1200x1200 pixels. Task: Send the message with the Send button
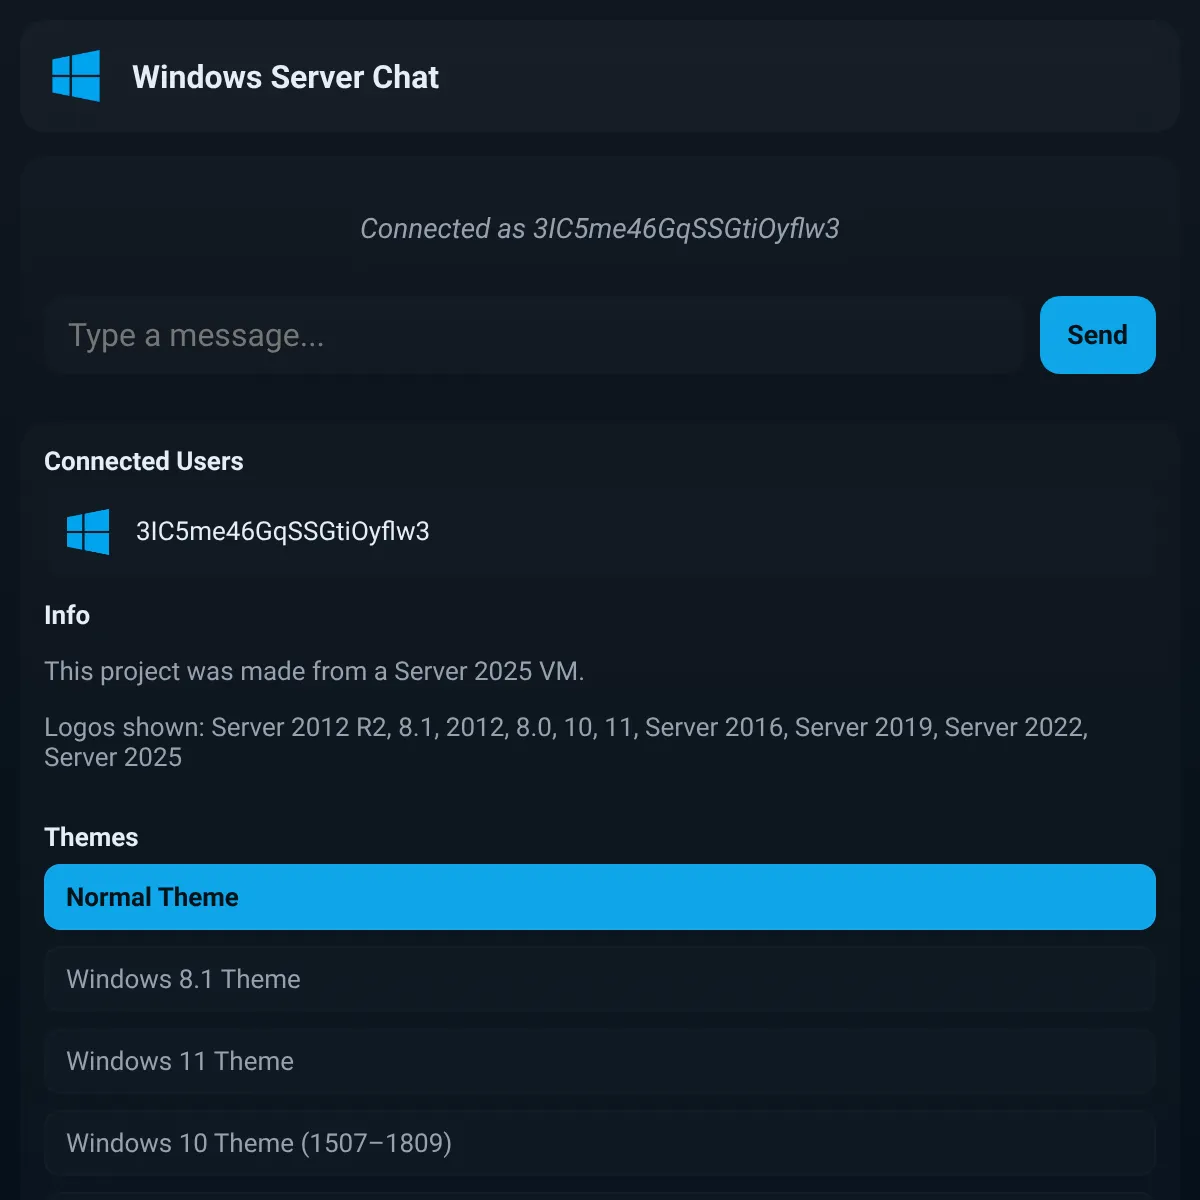pyautogui.click(x=1097, y=335)
